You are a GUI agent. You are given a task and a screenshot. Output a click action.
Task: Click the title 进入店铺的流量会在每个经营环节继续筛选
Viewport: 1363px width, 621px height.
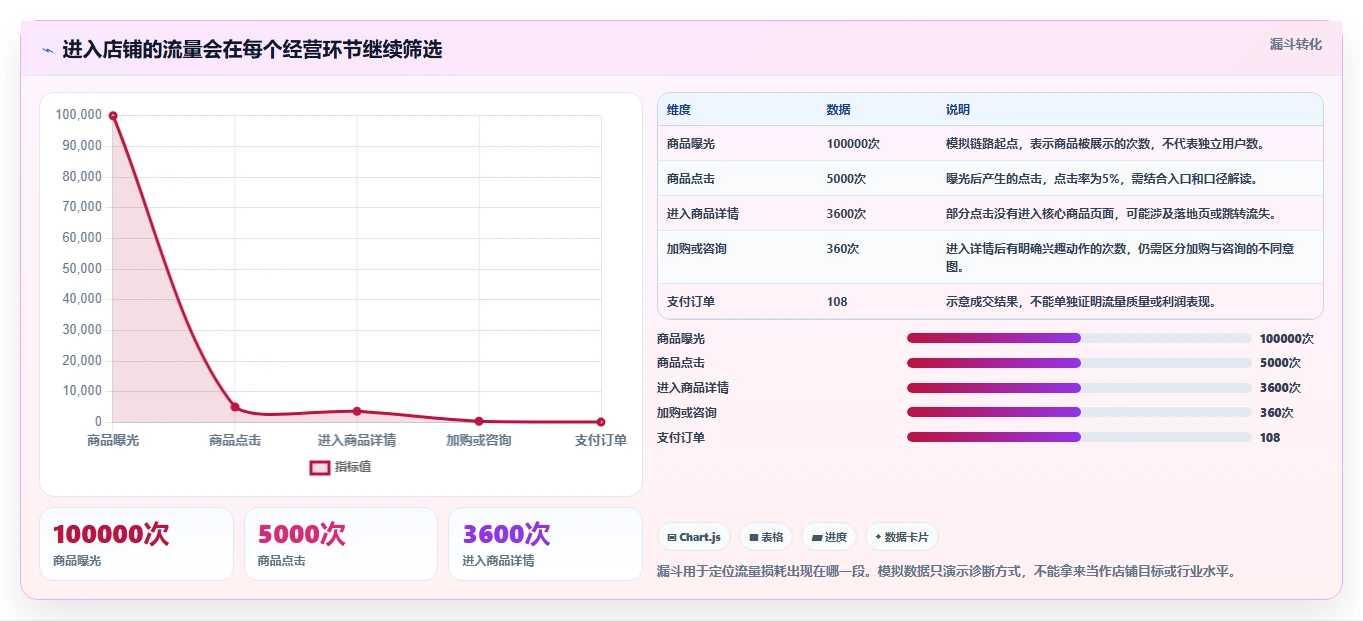tap(252, 50)
